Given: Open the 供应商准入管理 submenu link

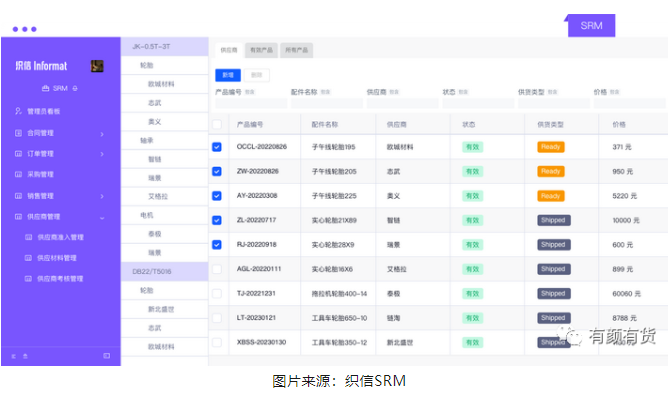Looking at the screenshot, I should [60, 237].
